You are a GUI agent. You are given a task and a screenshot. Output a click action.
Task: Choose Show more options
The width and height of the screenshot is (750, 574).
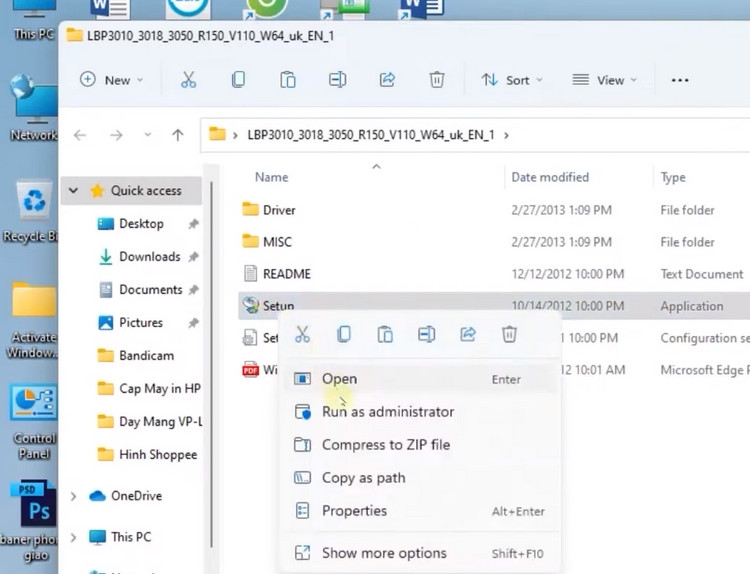420,553
